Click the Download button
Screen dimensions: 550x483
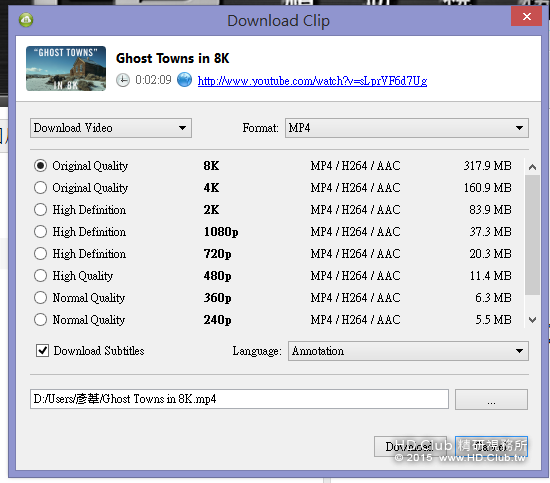410,447
